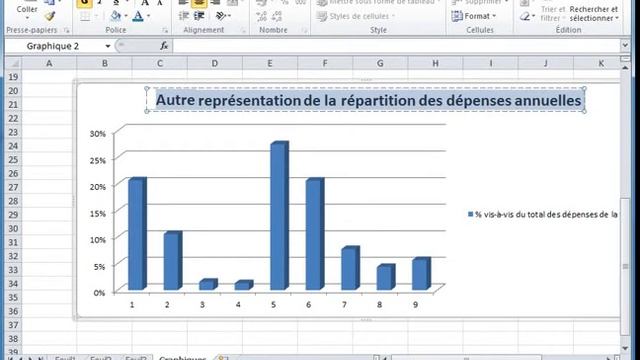Select row 37 header
This screenshot has width=640, height=360.
point(13,325)
